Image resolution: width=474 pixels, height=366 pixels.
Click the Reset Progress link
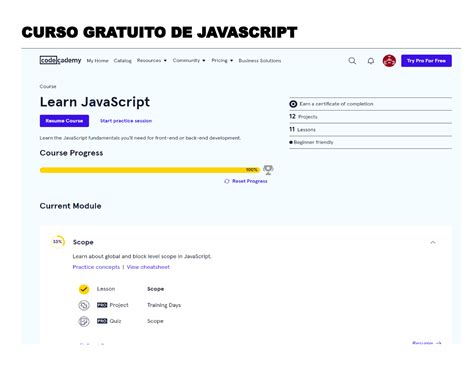tap(250, 181)
